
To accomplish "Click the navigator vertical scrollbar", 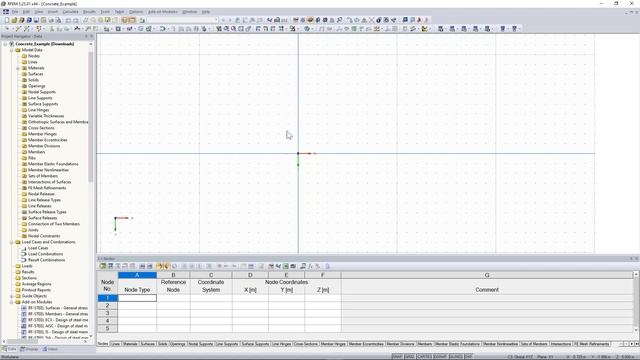I will point(91,116).
